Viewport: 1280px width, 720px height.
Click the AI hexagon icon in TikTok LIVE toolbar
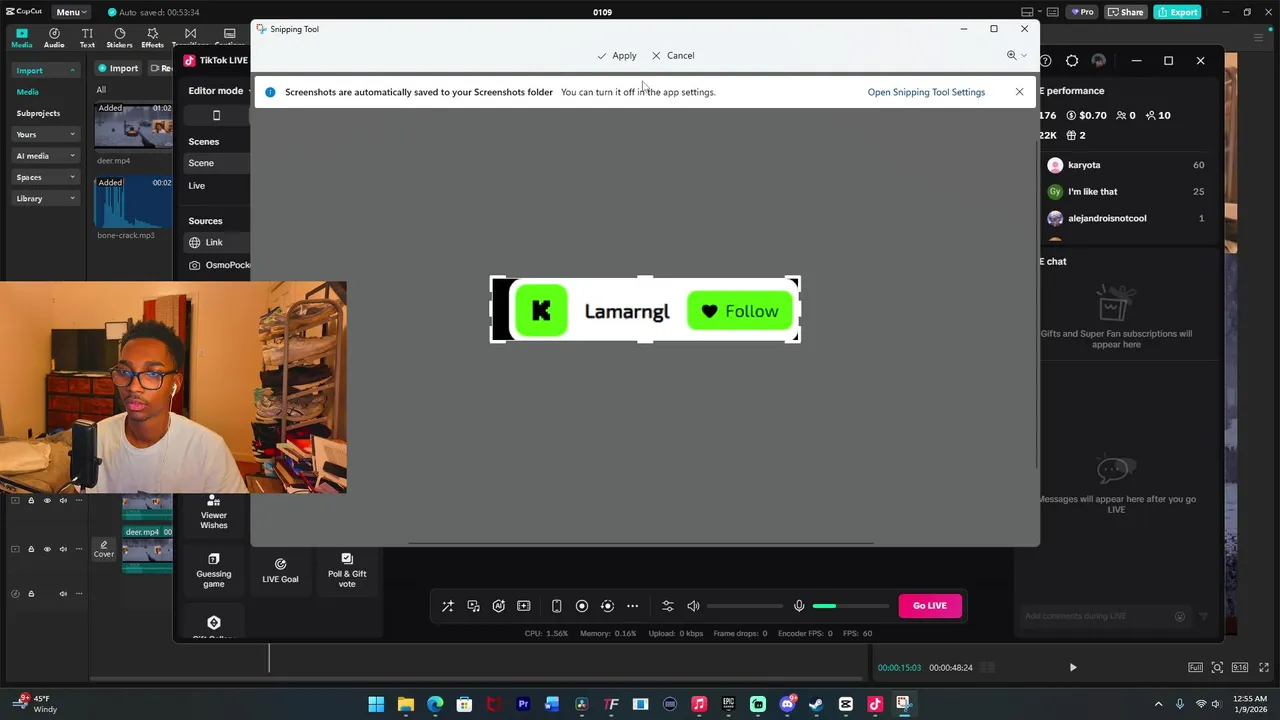(x=498, y=606)
